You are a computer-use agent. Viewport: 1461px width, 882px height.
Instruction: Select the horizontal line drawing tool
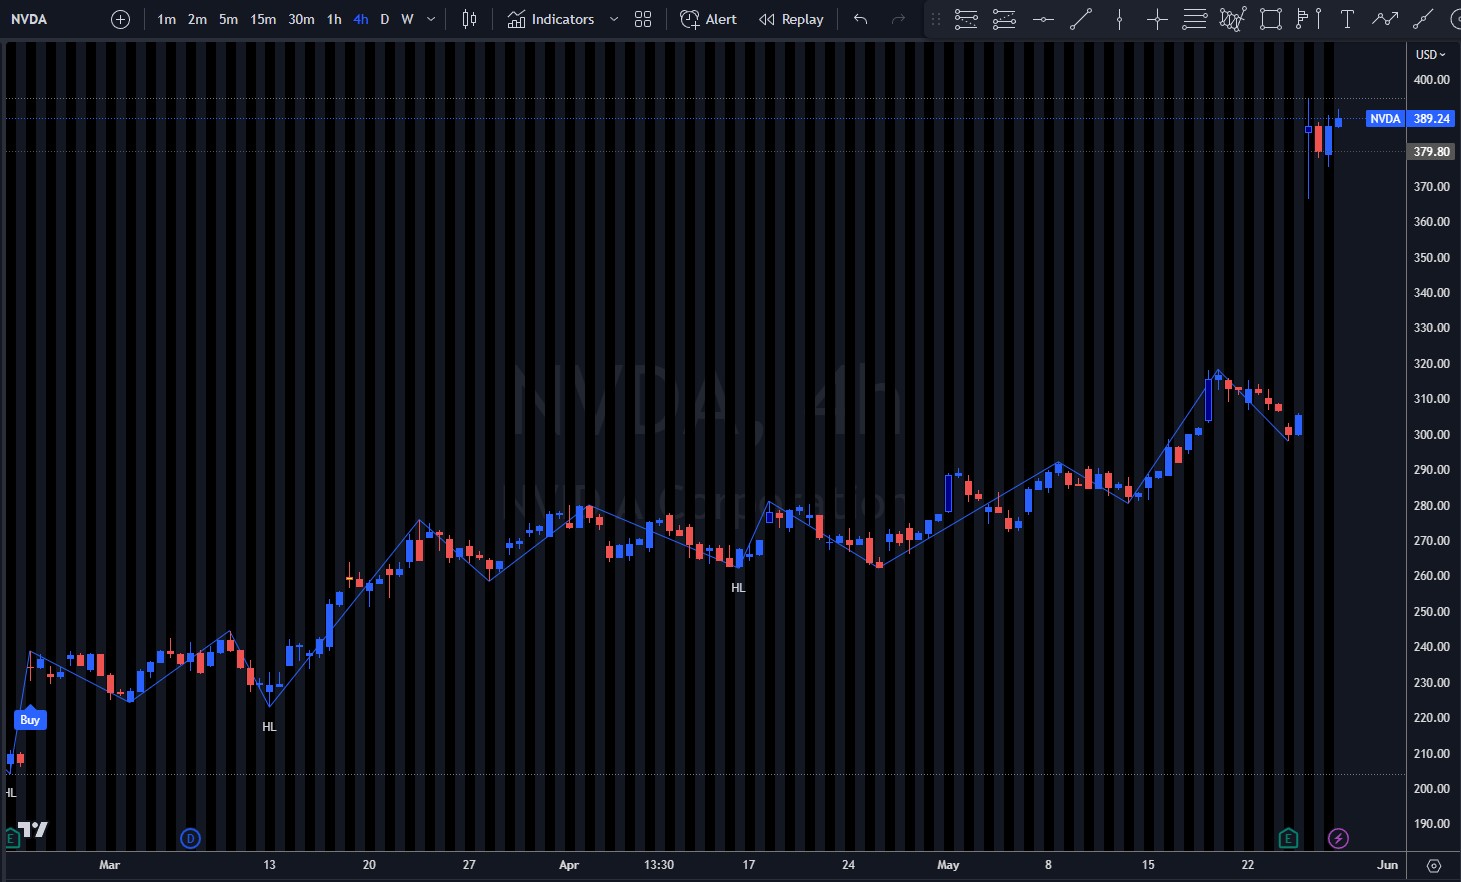pyautogui.click(x=1043, y=19)
